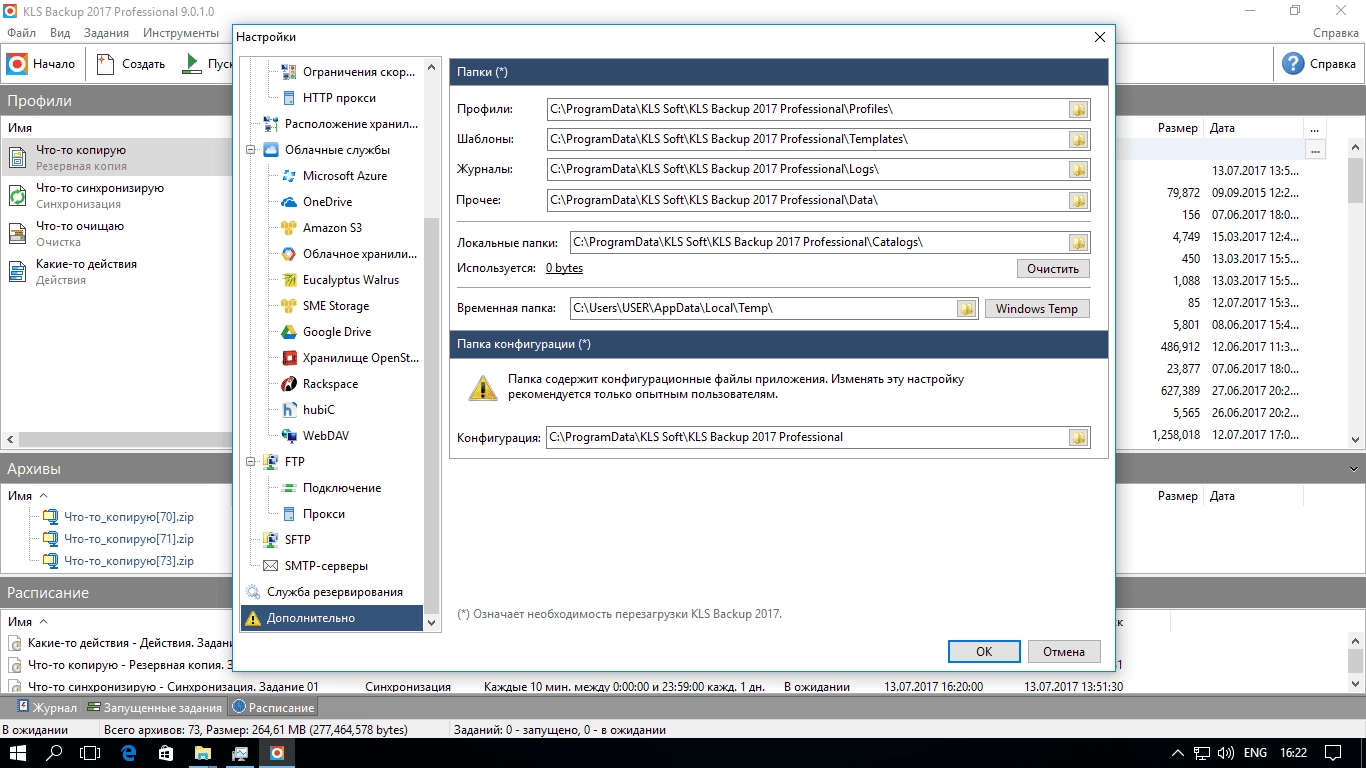Image resolution: width=1366 pixels, height=768 pixels.
Task: Browse folder for Конфигурация path
Action: (x=1078, y=438)
